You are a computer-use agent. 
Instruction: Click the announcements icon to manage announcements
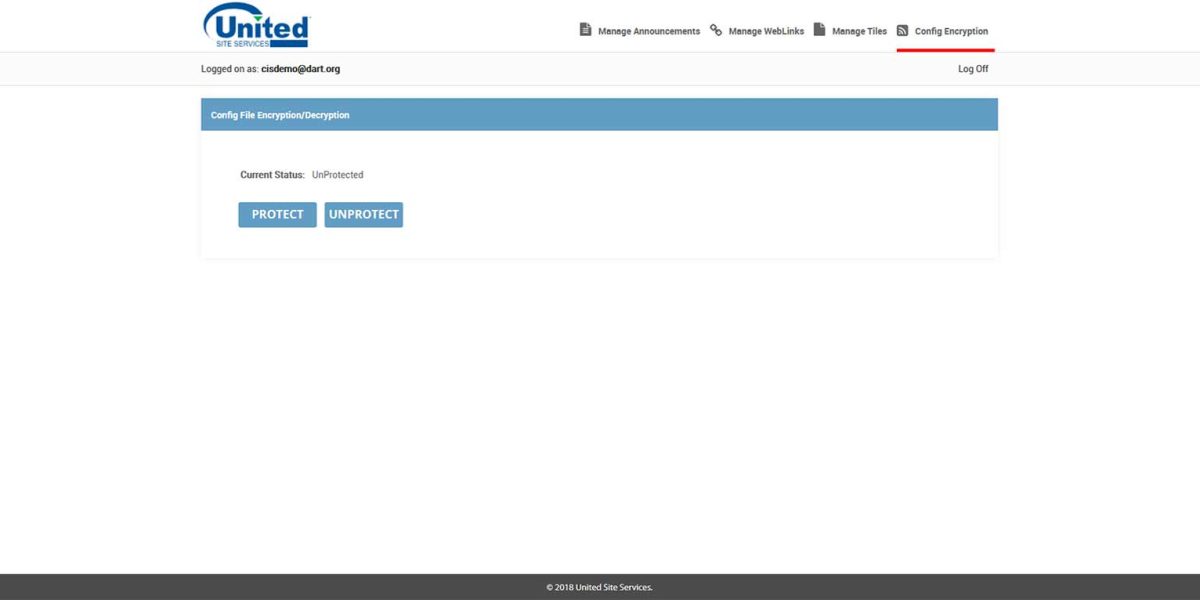tap(585, 29)
